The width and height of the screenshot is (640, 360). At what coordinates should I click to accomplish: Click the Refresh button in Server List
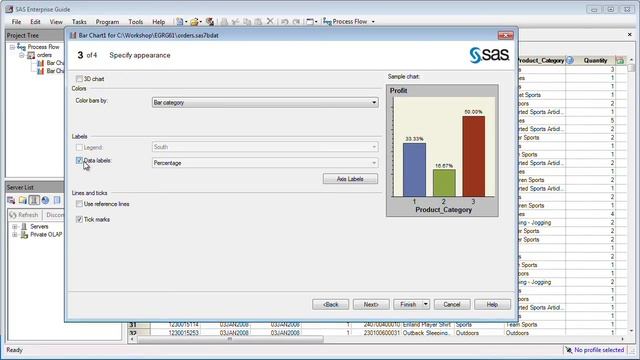point(24,215)
